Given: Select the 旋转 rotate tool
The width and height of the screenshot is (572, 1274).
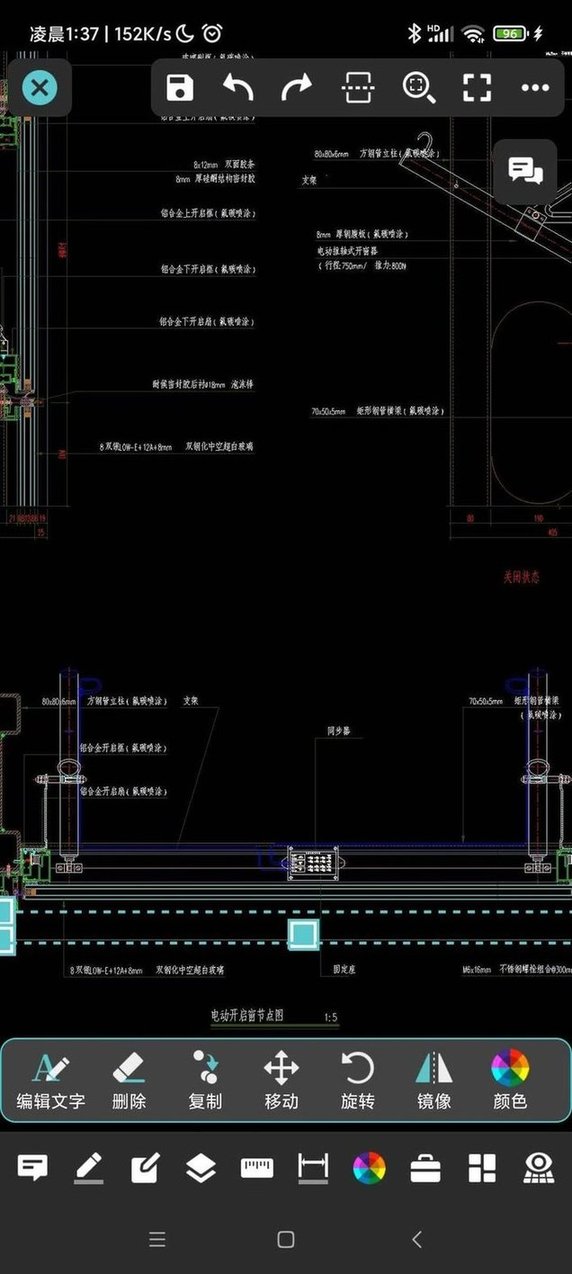Looking at the screenshot, I should pyautogui.click(x=357, y=1080).
